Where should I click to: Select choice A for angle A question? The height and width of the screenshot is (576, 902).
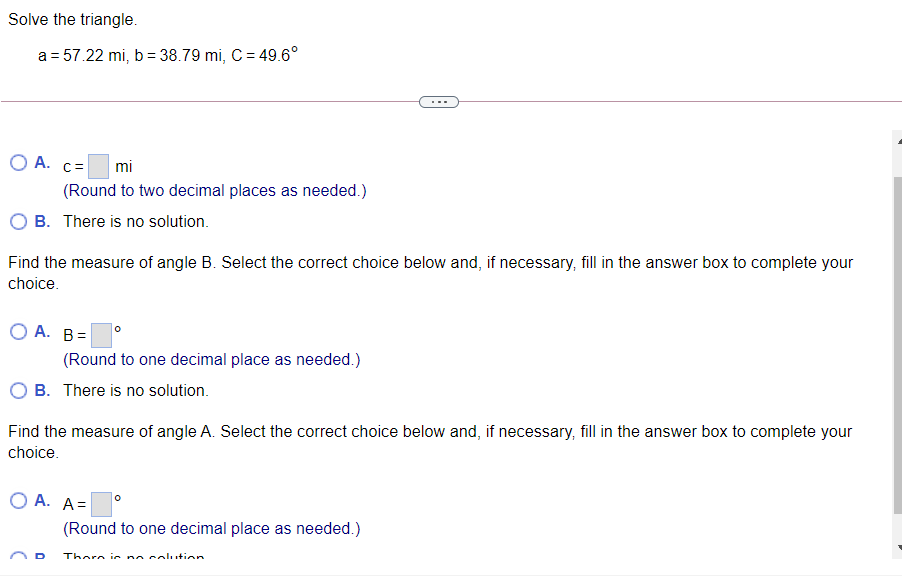pyautogui.click(x=17, y=501)
